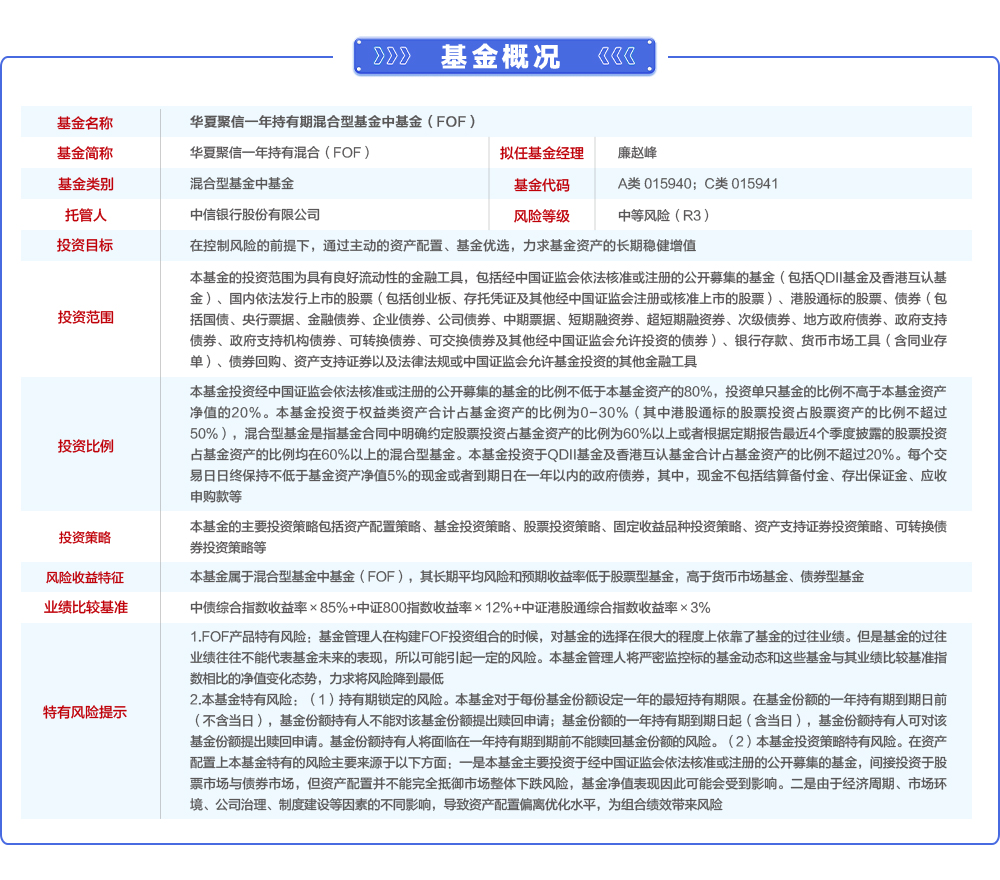Click the paragraph starting 本基金投资经中国证监会依法核准
The width and height of the screenshot is (1000, 880).
point(568,444)
